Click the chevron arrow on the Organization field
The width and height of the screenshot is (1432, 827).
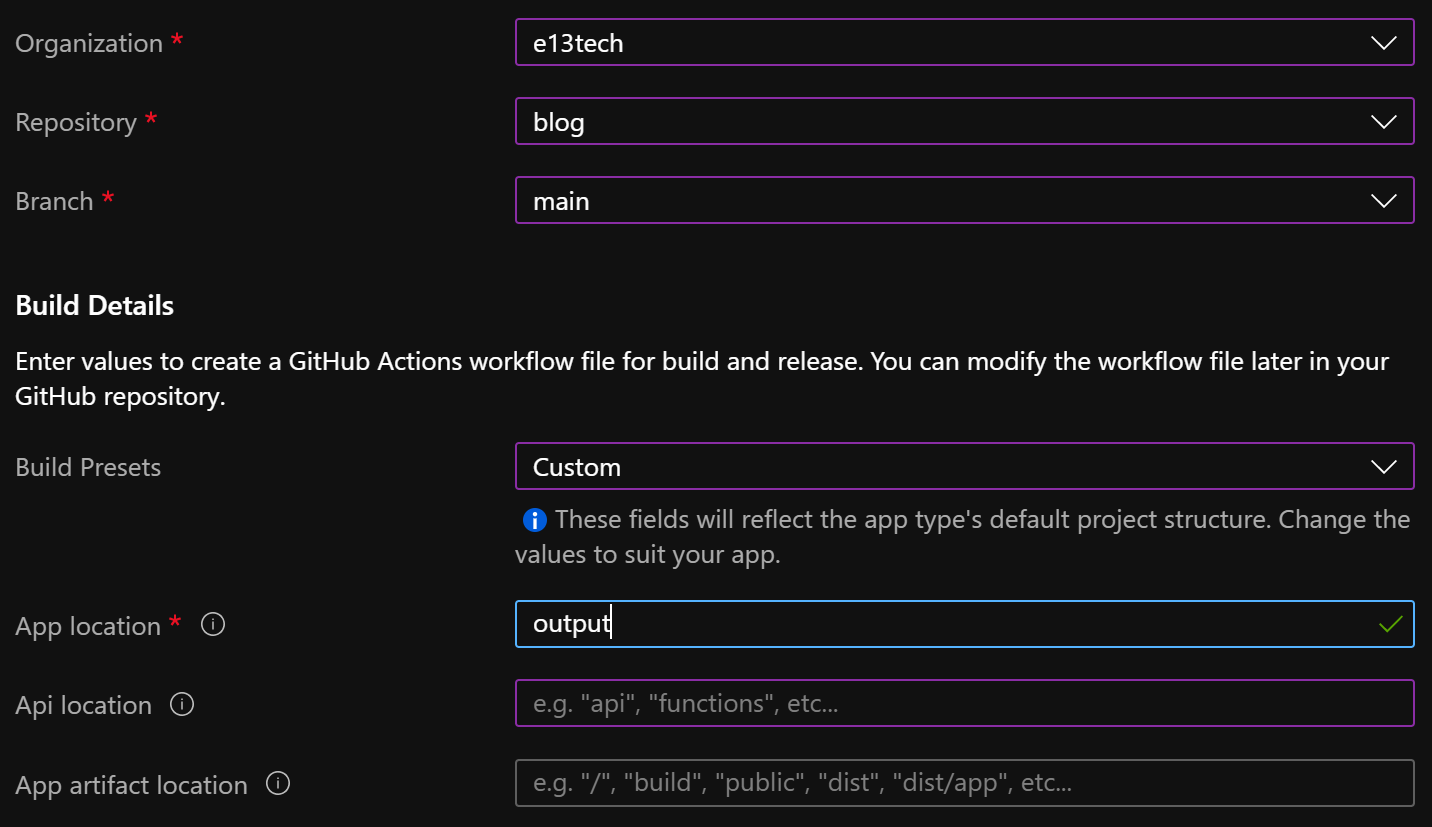[x=1383, y=43]
